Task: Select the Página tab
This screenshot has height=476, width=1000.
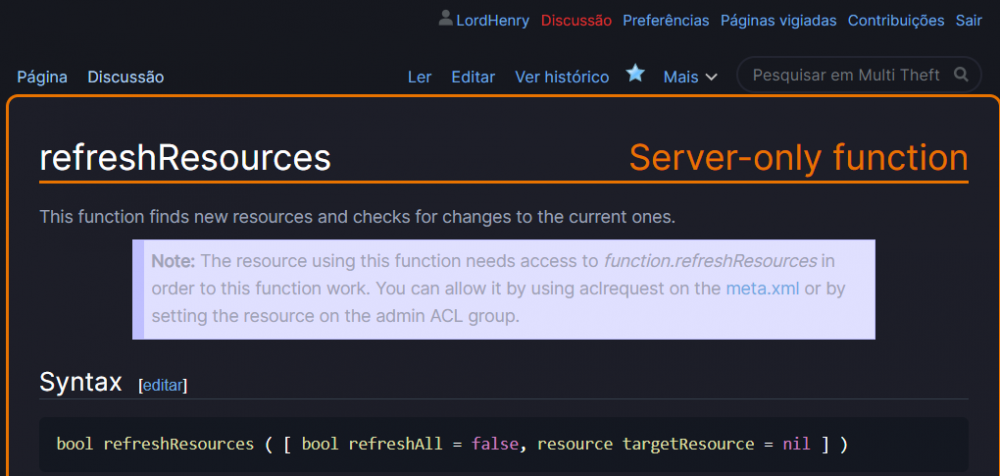Action: coord(42,77)
